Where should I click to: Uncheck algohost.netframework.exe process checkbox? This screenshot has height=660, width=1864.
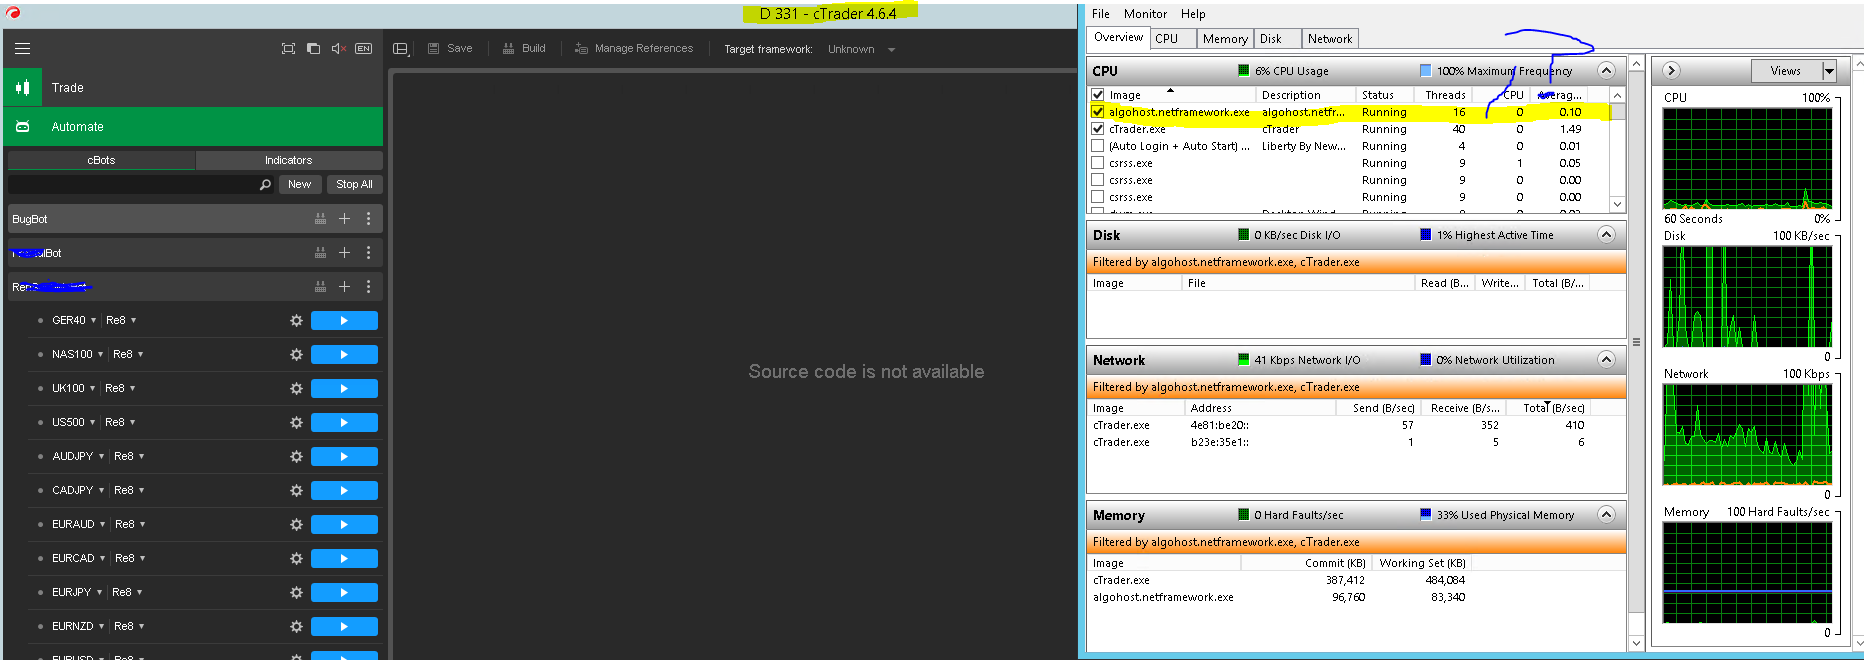pyautogui.click(x=1098, y=112)
